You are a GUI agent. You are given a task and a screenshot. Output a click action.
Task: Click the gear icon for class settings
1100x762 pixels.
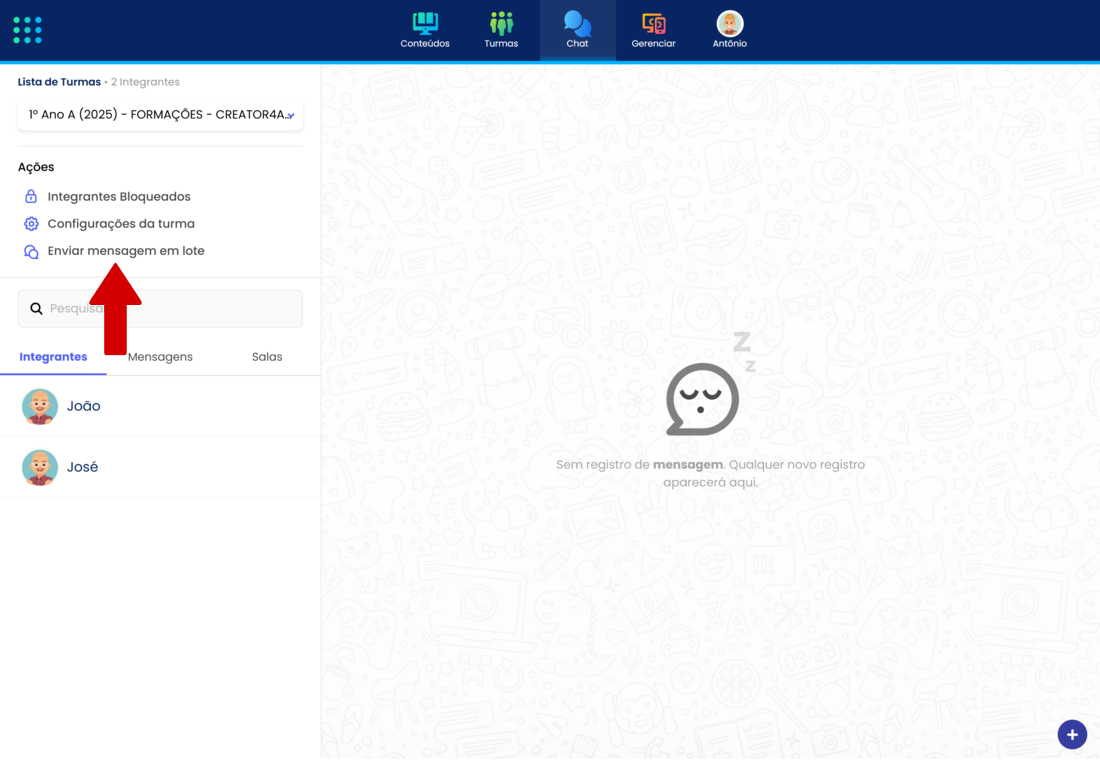31,224
